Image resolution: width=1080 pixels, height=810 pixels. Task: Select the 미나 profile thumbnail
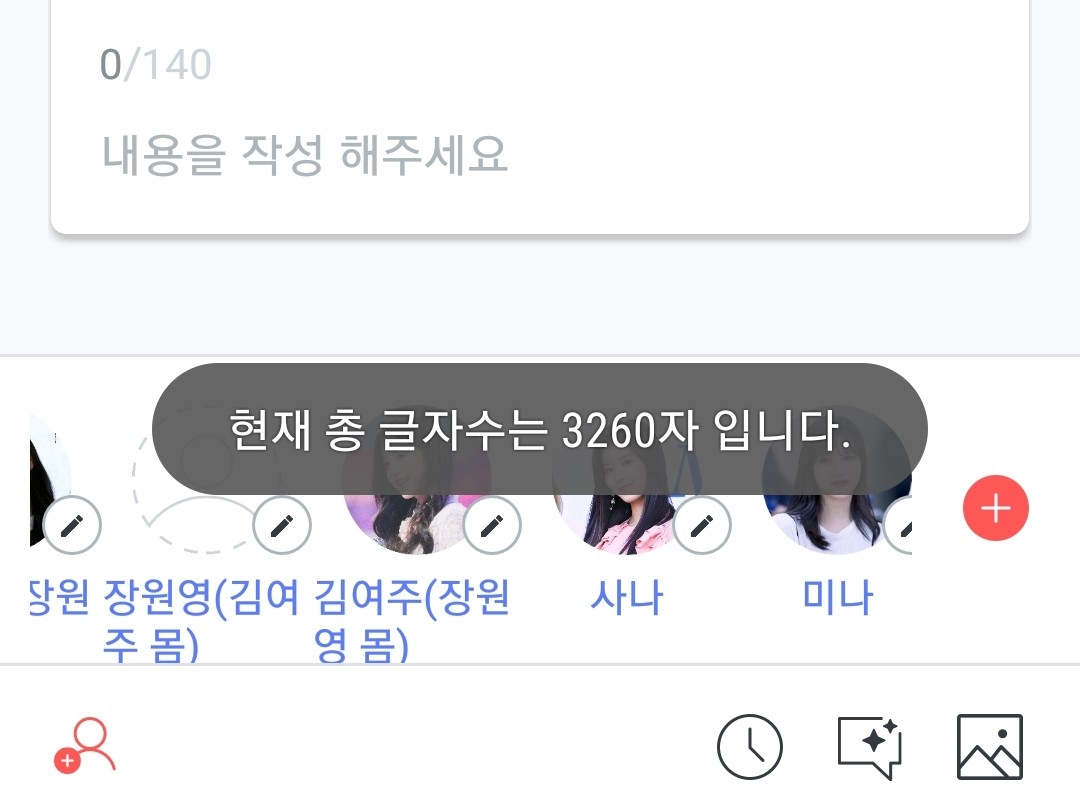point(837,480)
